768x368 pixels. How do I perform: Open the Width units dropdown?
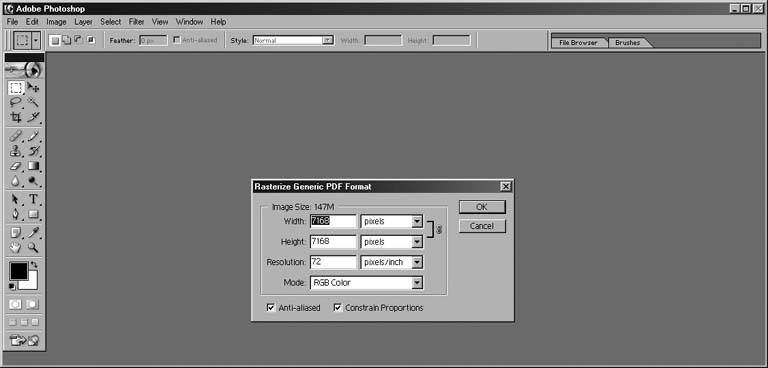(417, 221)
